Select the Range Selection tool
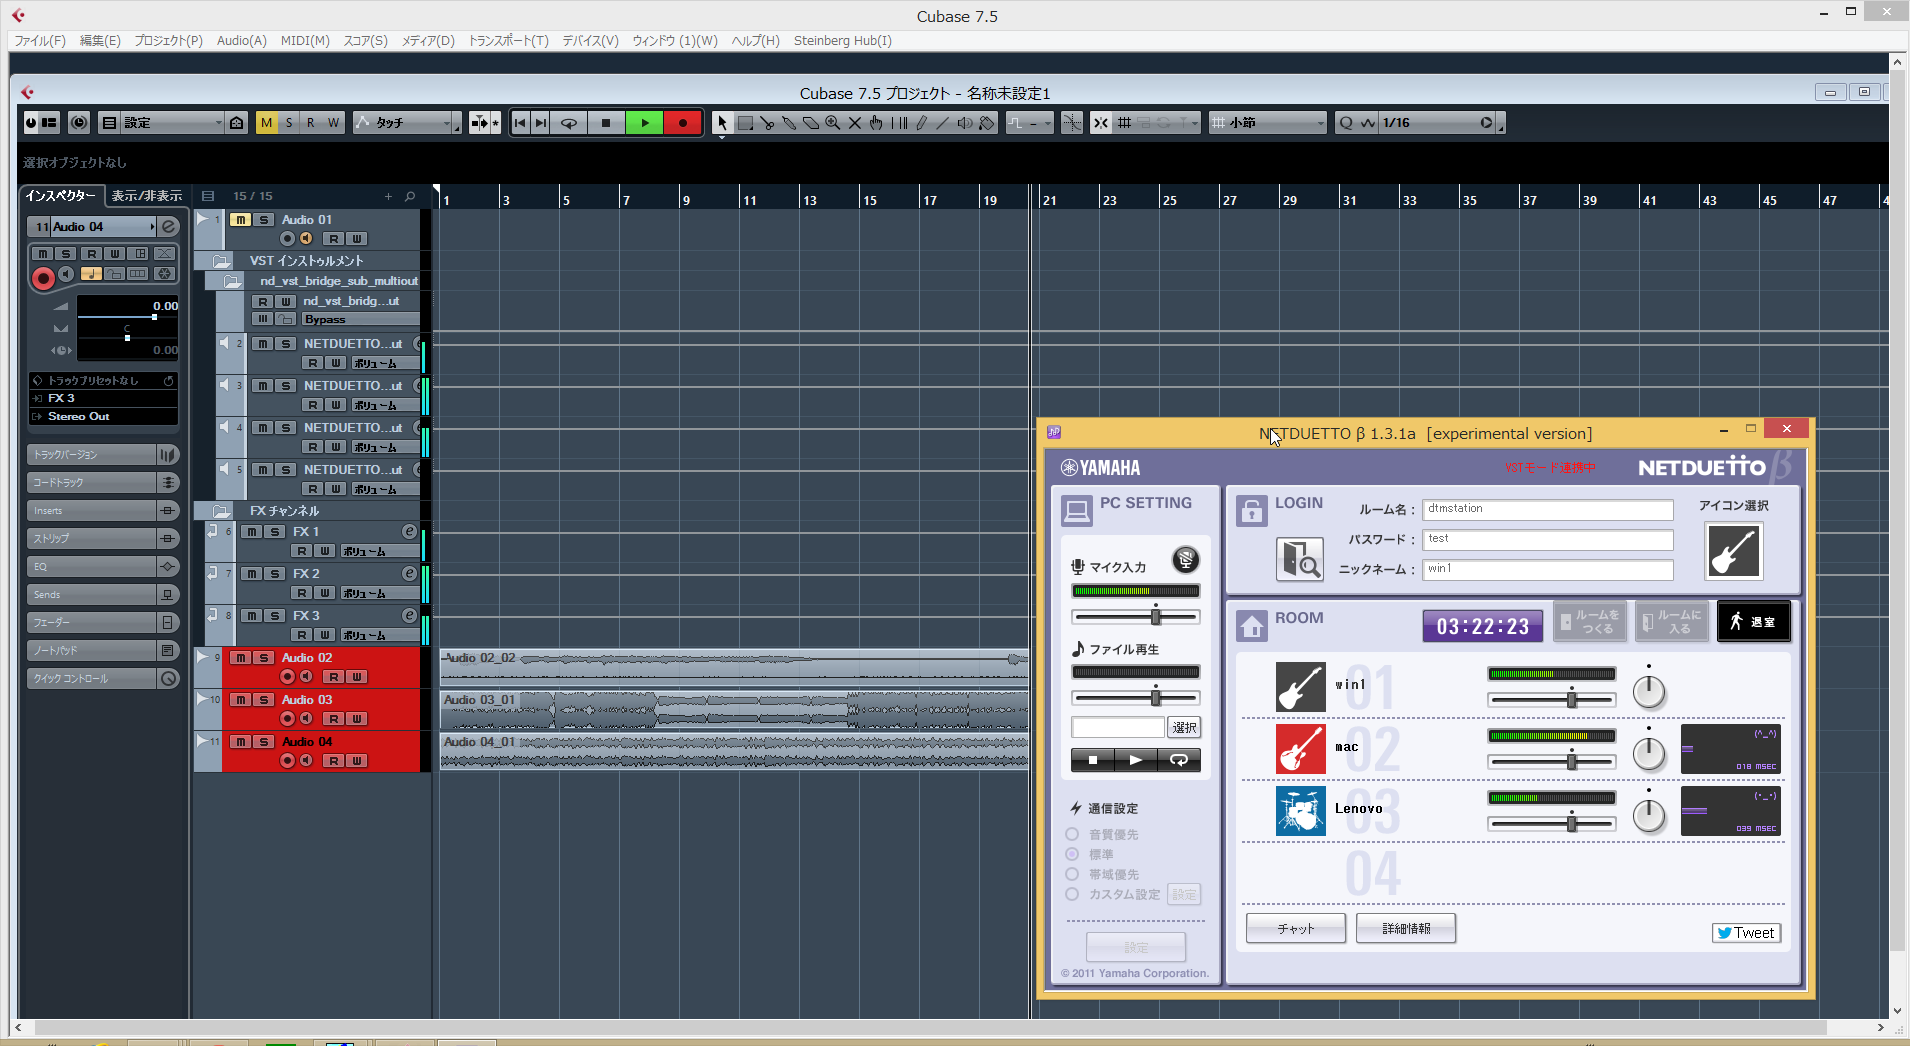Image resolution: width=1910 pixels, height=1046 pixels. (x=745, y=123)
